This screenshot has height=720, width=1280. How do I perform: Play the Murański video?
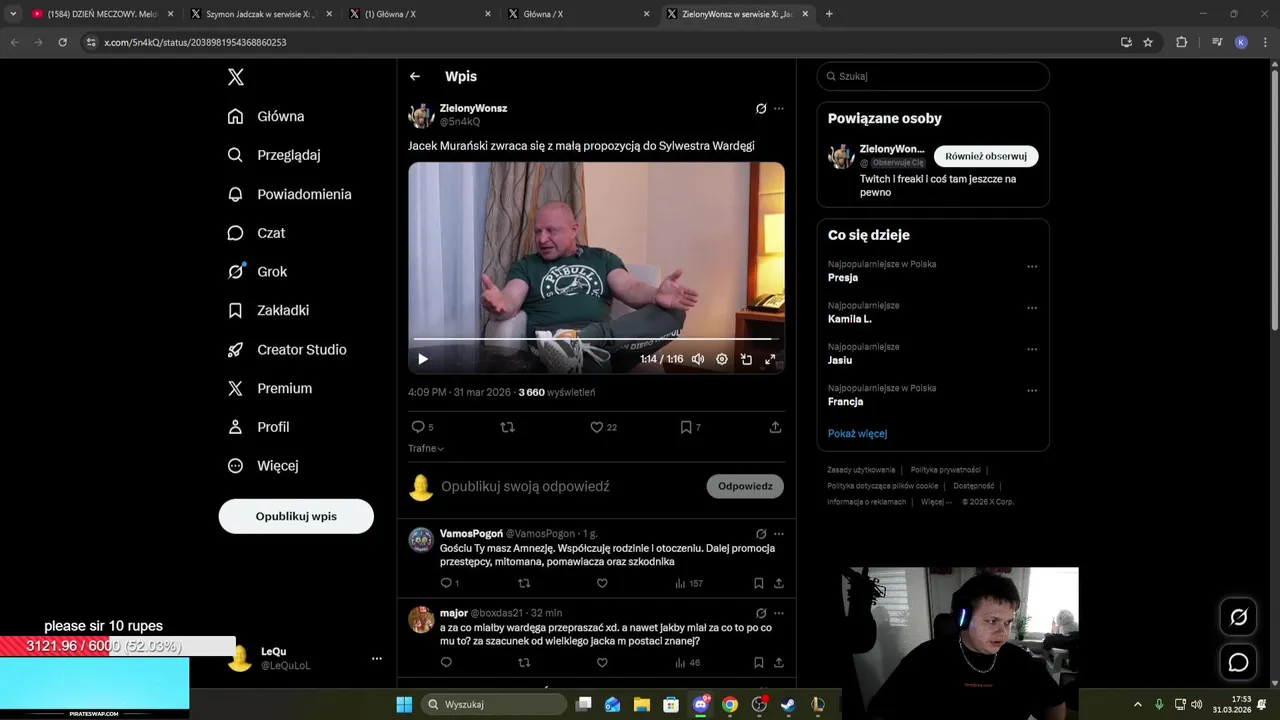[x=423, y=359]
